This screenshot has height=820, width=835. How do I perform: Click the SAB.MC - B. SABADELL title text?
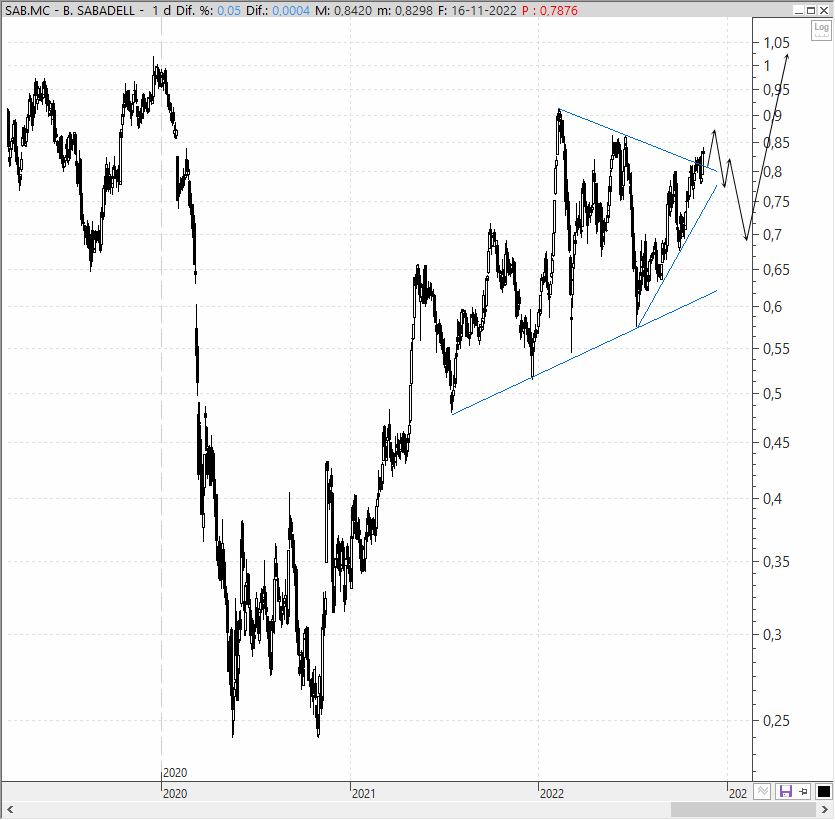(x=70, y=11)
